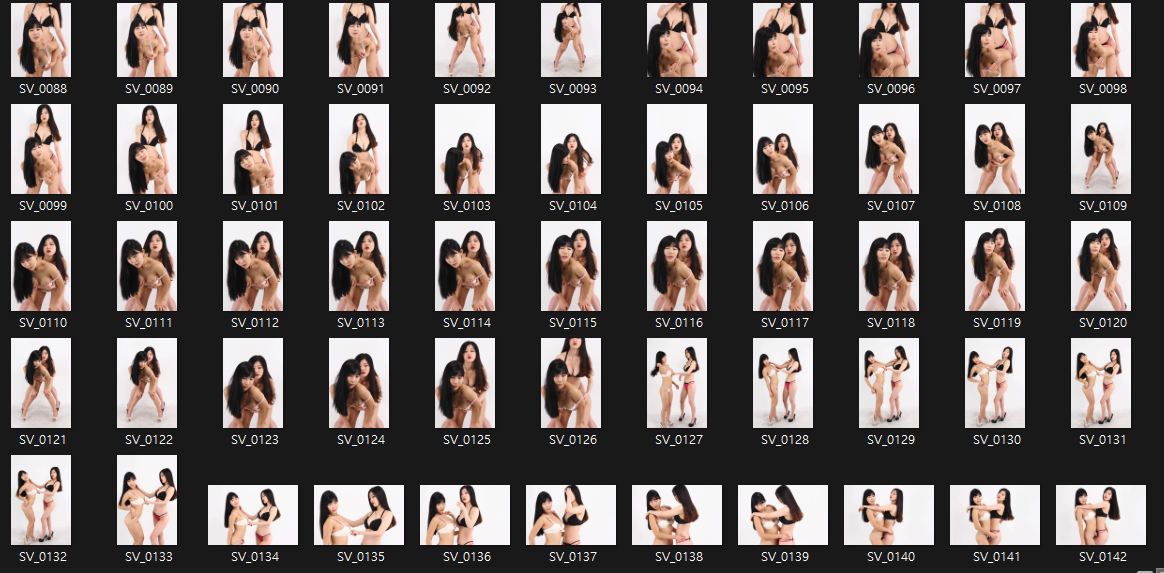Click the SV_0098 image thumbnail

1101,40
